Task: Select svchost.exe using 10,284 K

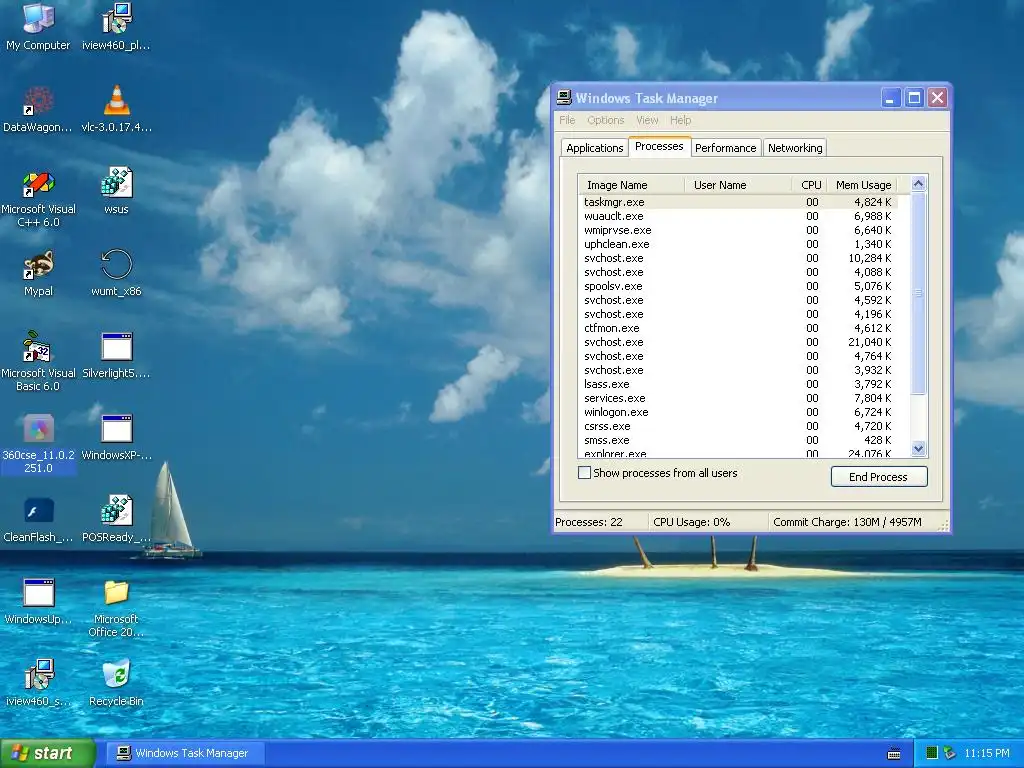Action: (738, 259)
